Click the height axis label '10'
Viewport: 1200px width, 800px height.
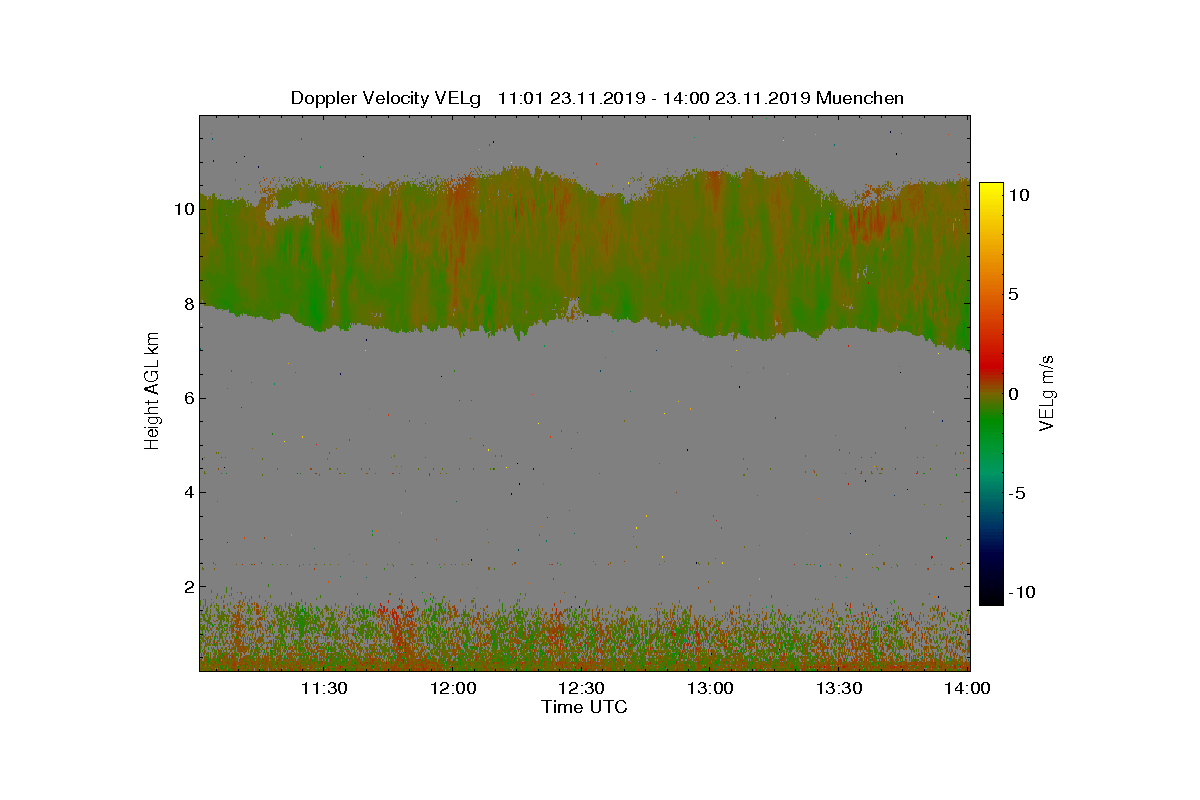183,210
